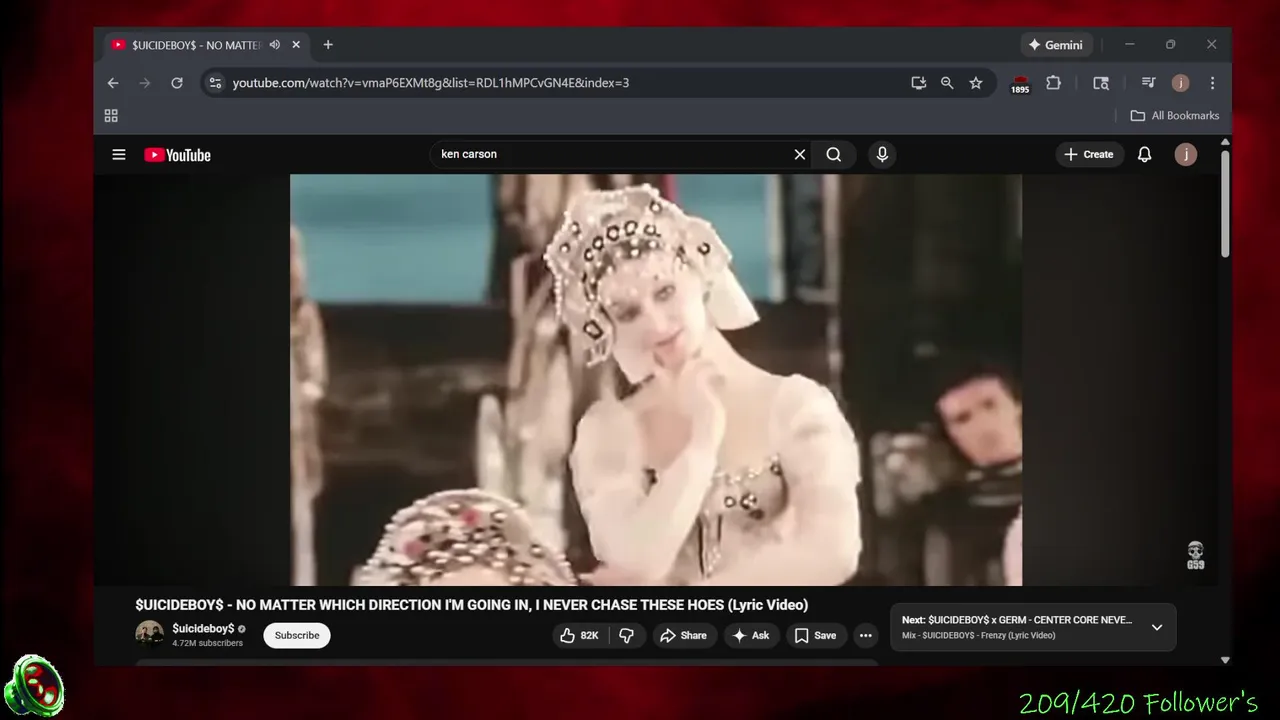Open the $uicideboy$ channel avatar
This screenshot has height=720, width=1280.
[150, 635]
